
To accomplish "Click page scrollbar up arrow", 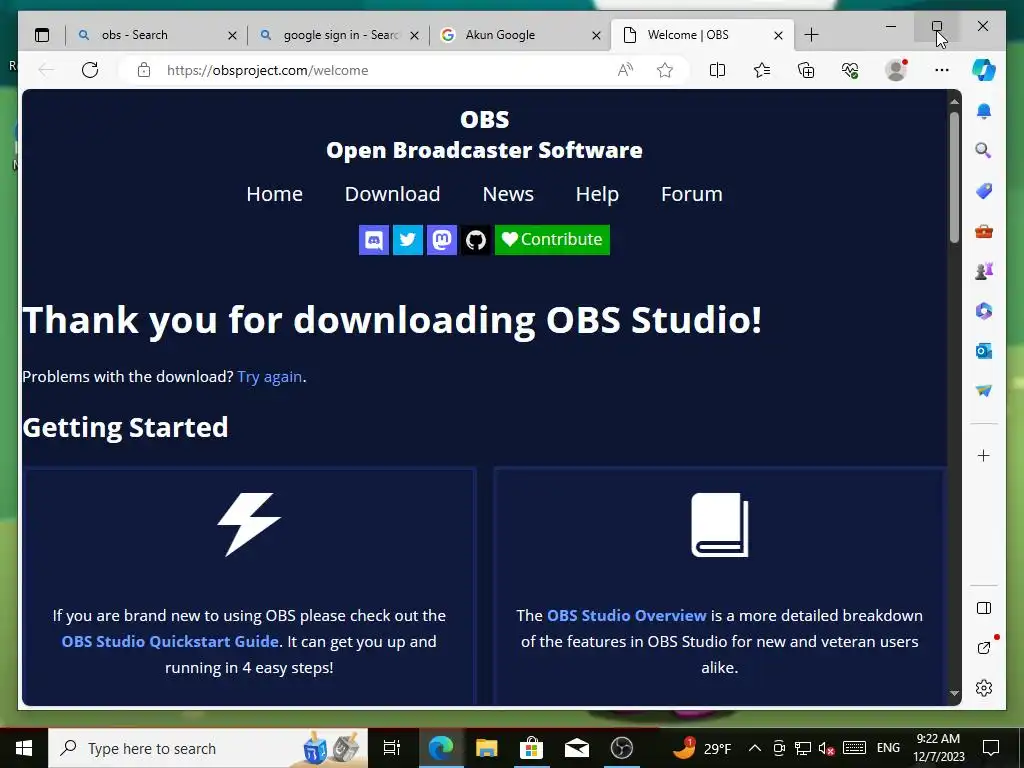I will [x=954, y=101].
